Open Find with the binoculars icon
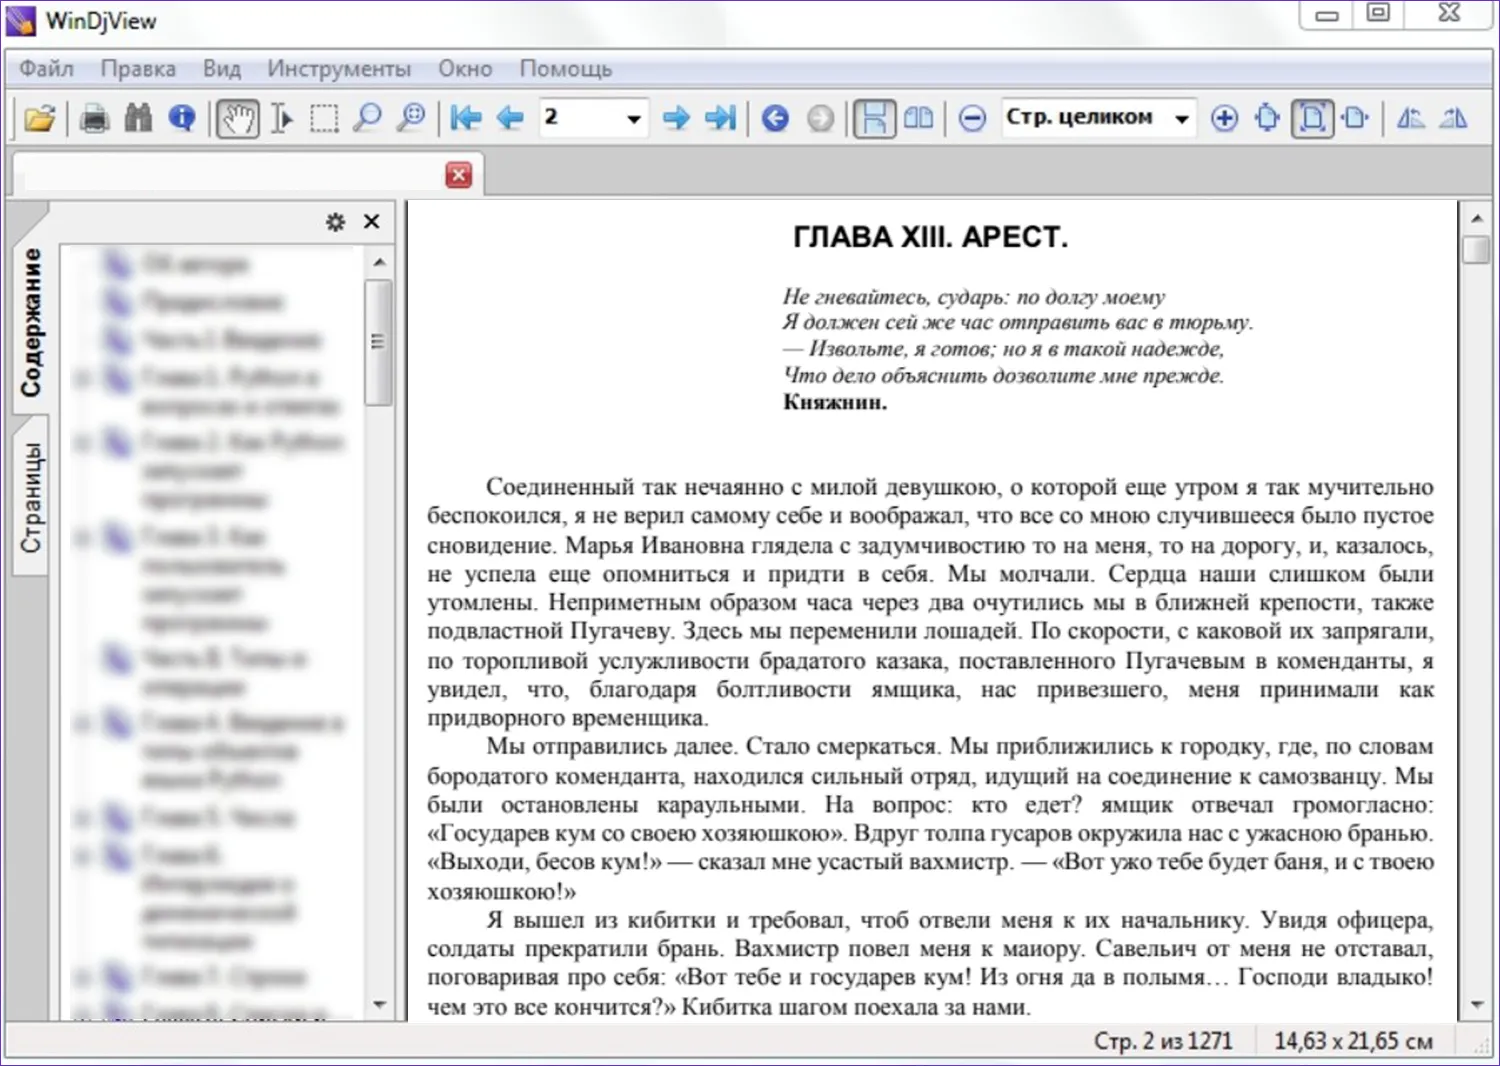Viewport: 1500px width, 1066px height. pos(138,119)
